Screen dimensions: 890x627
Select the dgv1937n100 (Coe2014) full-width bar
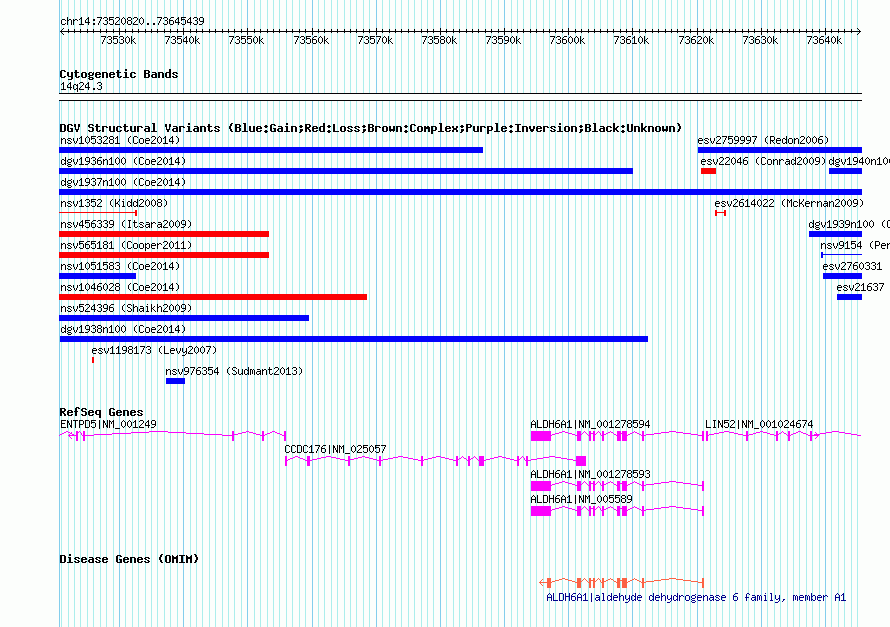460,192
